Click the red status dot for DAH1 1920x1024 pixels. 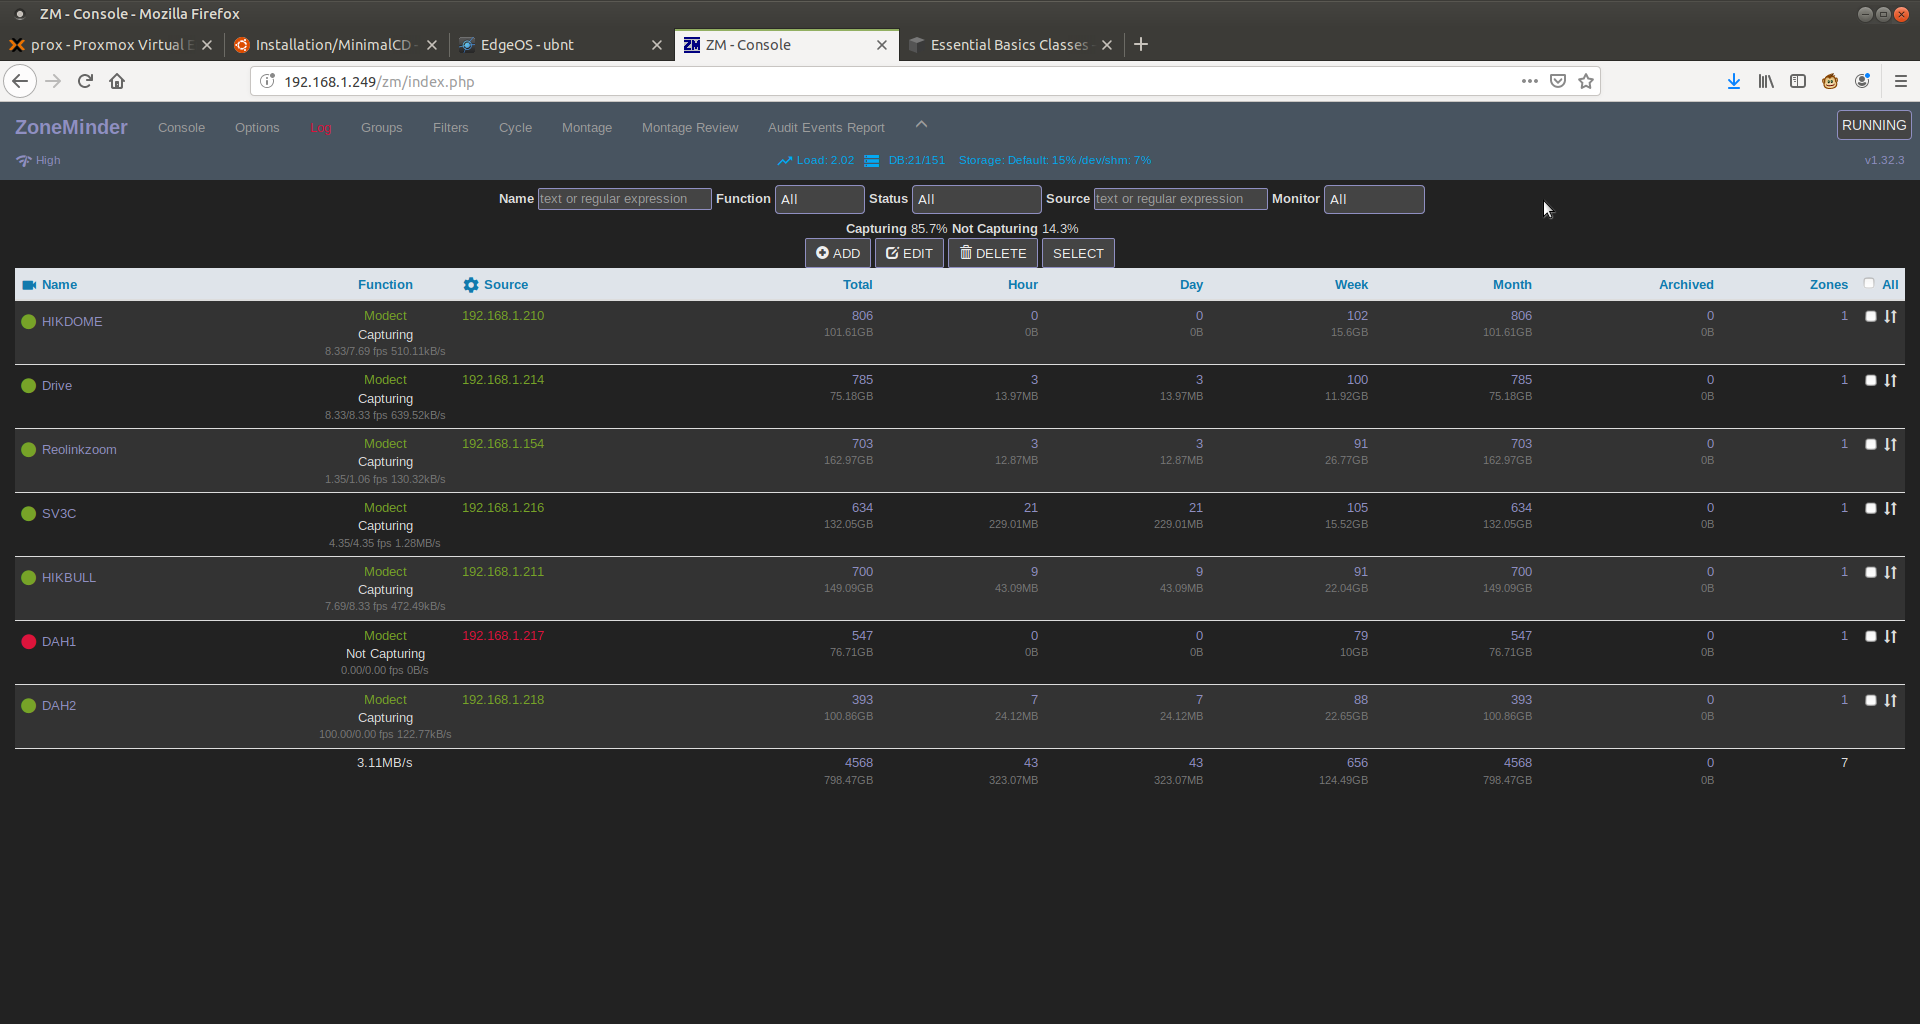pyautogui.click(x=29, y=642)
